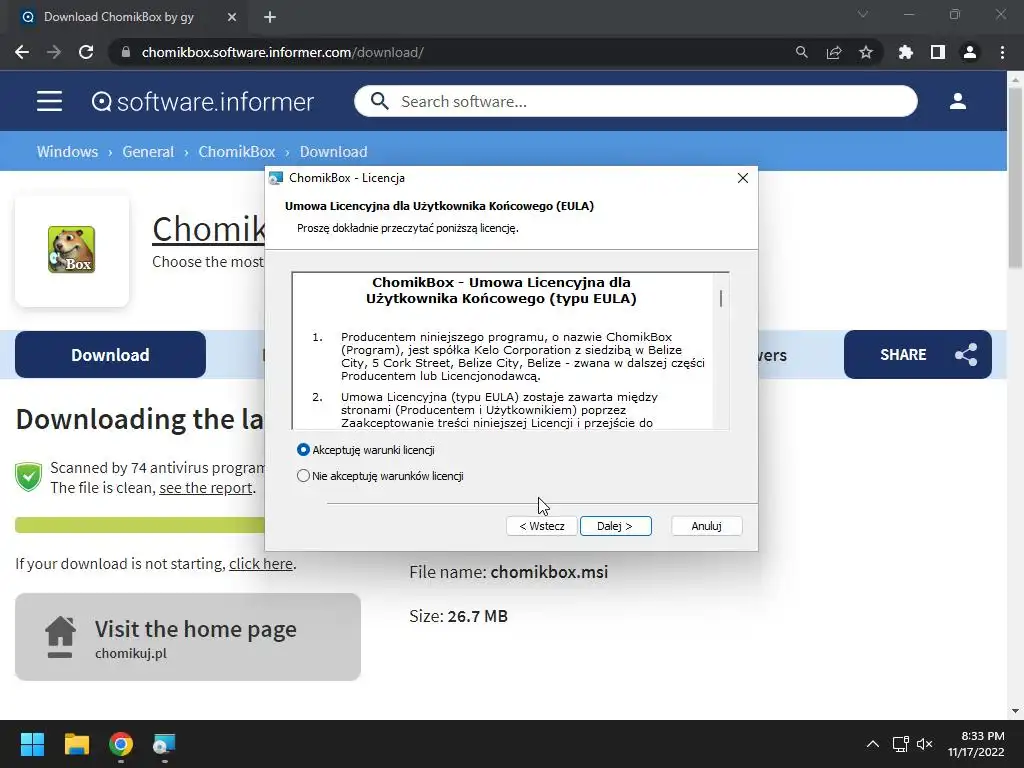This screenshot has height=768, width=1024.
Task: Click the Download breadcrumb item
Action: 334,152
